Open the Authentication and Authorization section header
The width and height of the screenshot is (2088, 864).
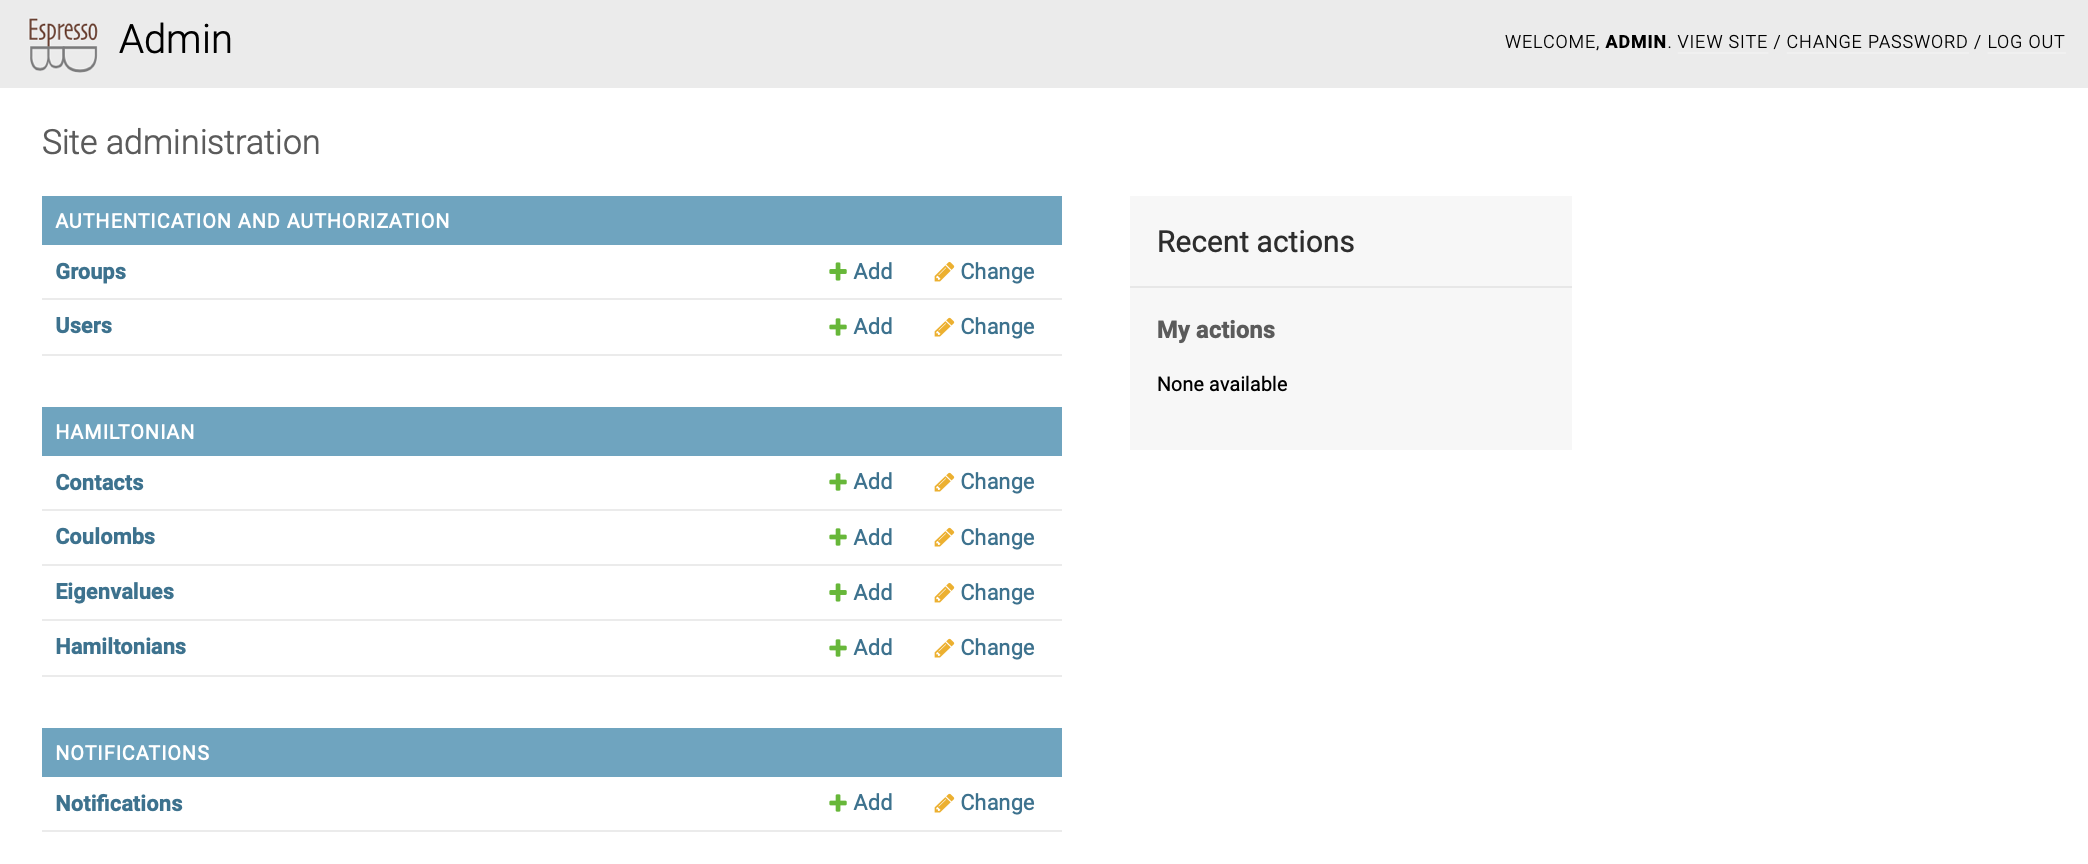tap(253, 221)
